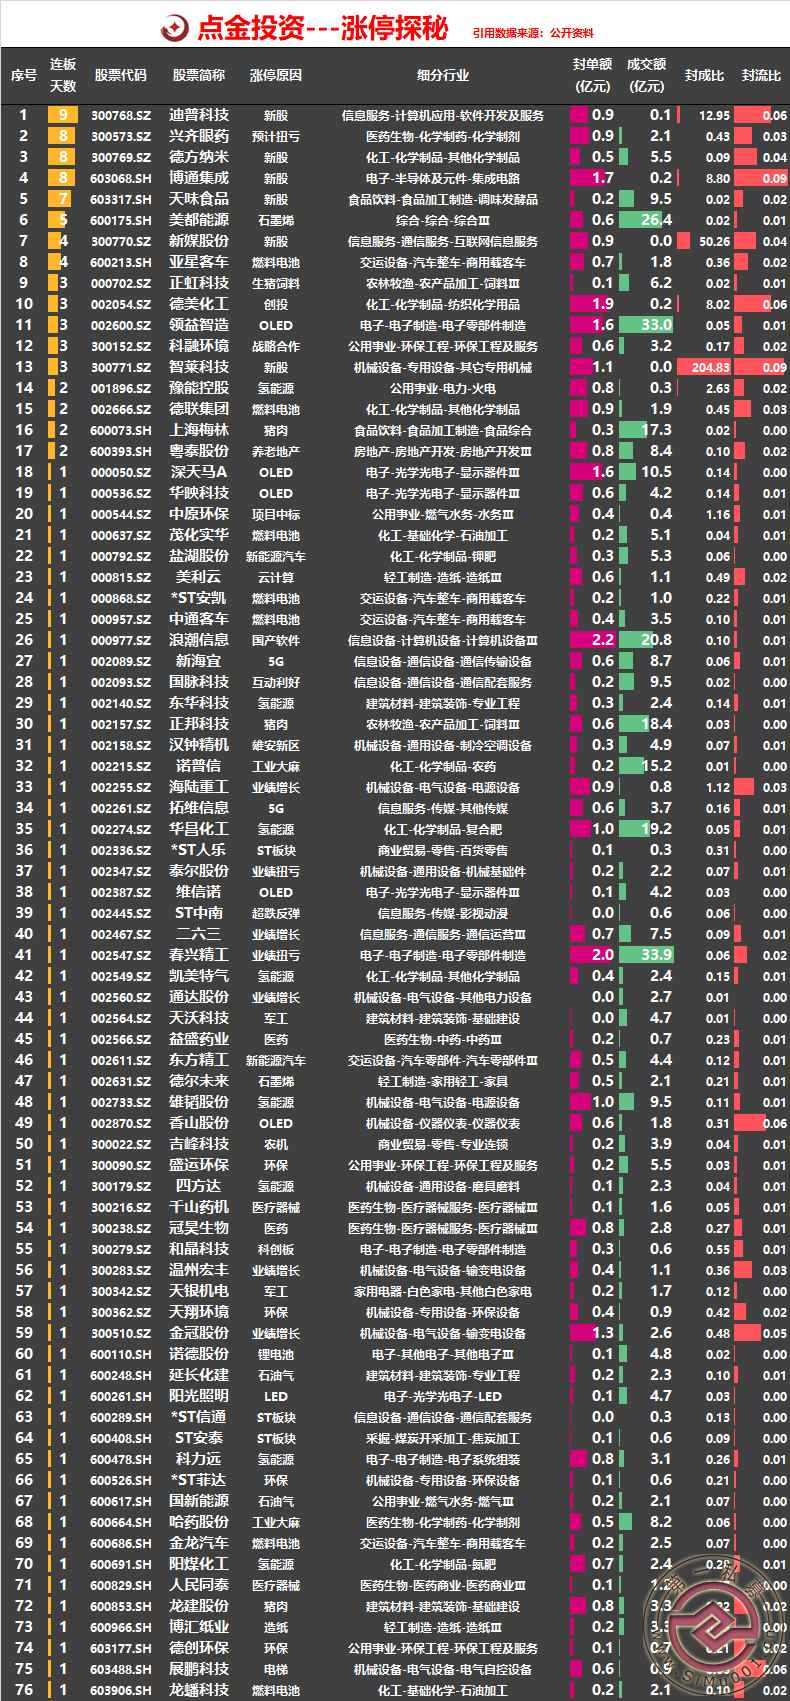Click stock name 天味食品
Viewport: 790px width, 1701px height.
pos(199,199)
